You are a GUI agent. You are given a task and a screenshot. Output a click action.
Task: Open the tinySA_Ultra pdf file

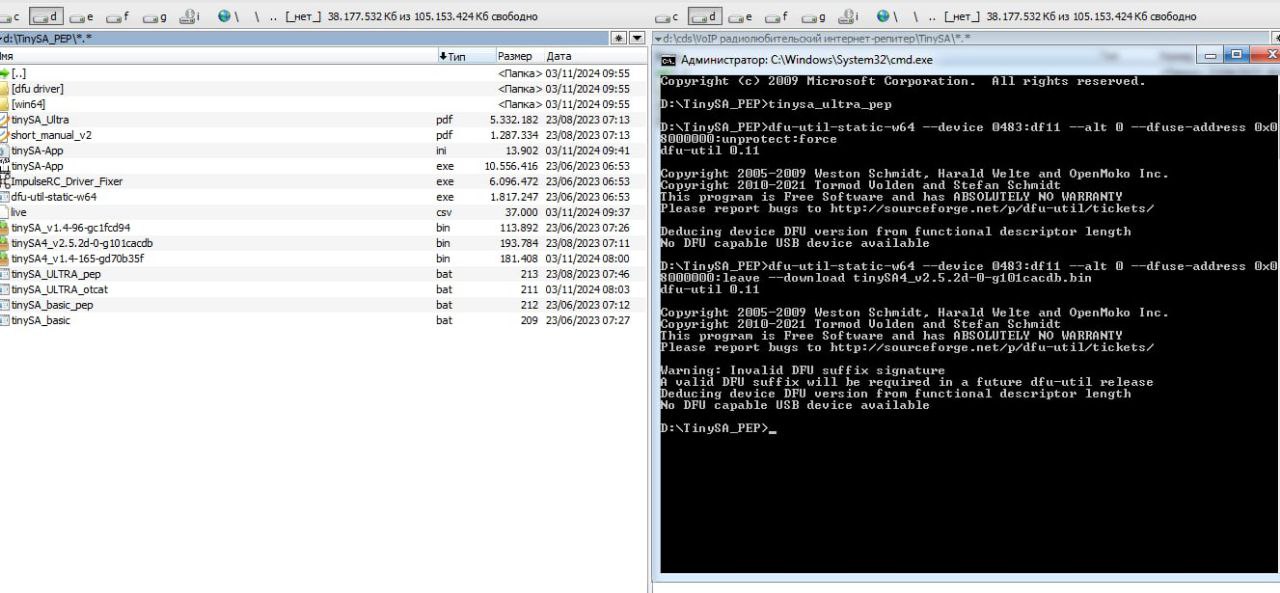pos(40,120)
